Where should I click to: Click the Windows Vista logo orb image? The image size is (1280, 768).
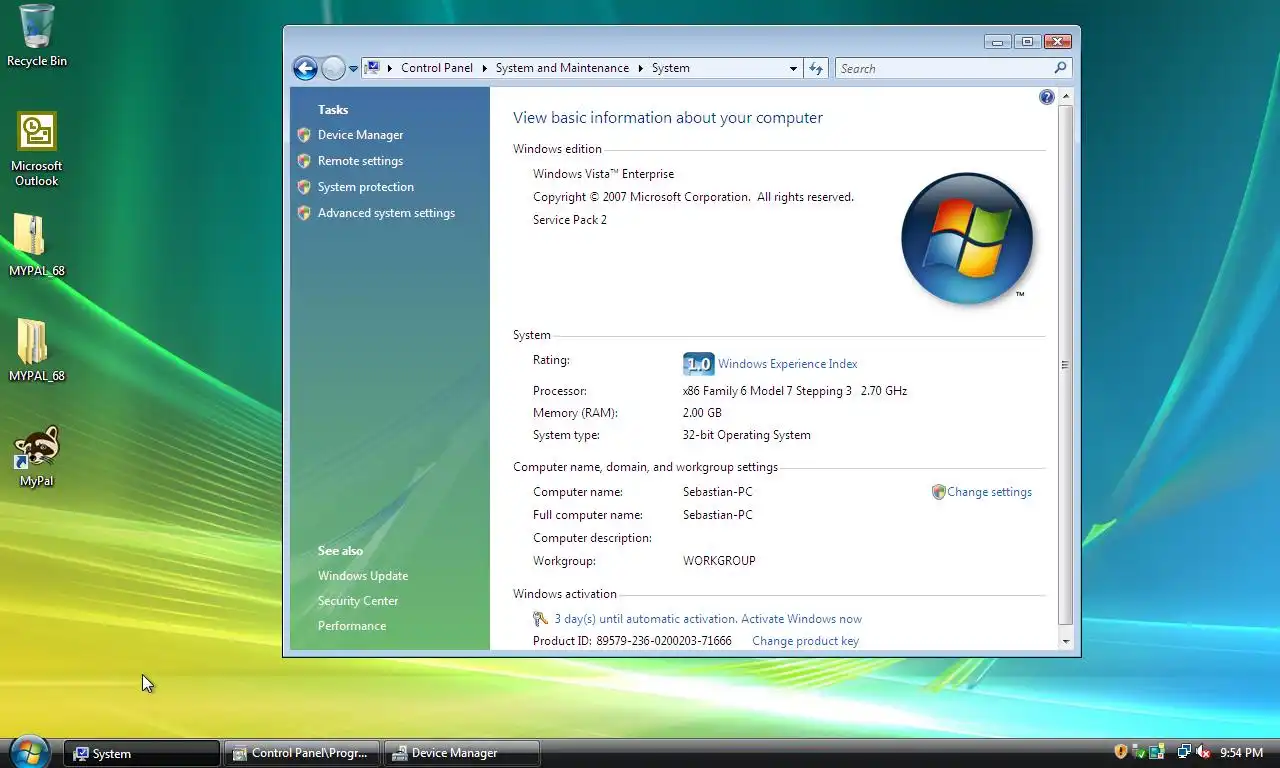click(x=965, y=238)
